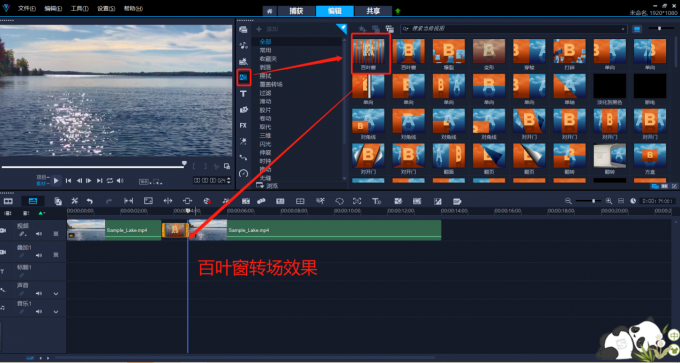
Task: Click the preview scrubber handle
Action: (x=184, y=164)
